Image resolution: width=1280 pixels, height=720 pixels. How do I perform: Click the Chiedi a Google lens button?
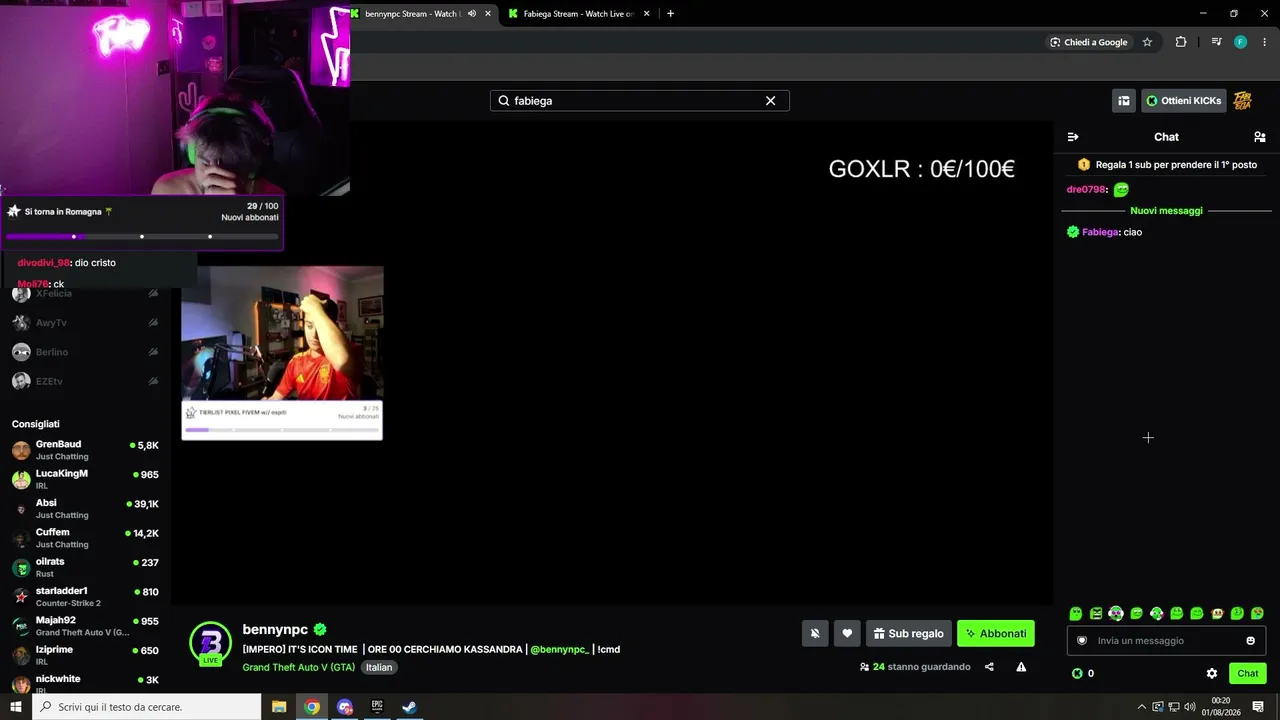[x=1088, y=42]
